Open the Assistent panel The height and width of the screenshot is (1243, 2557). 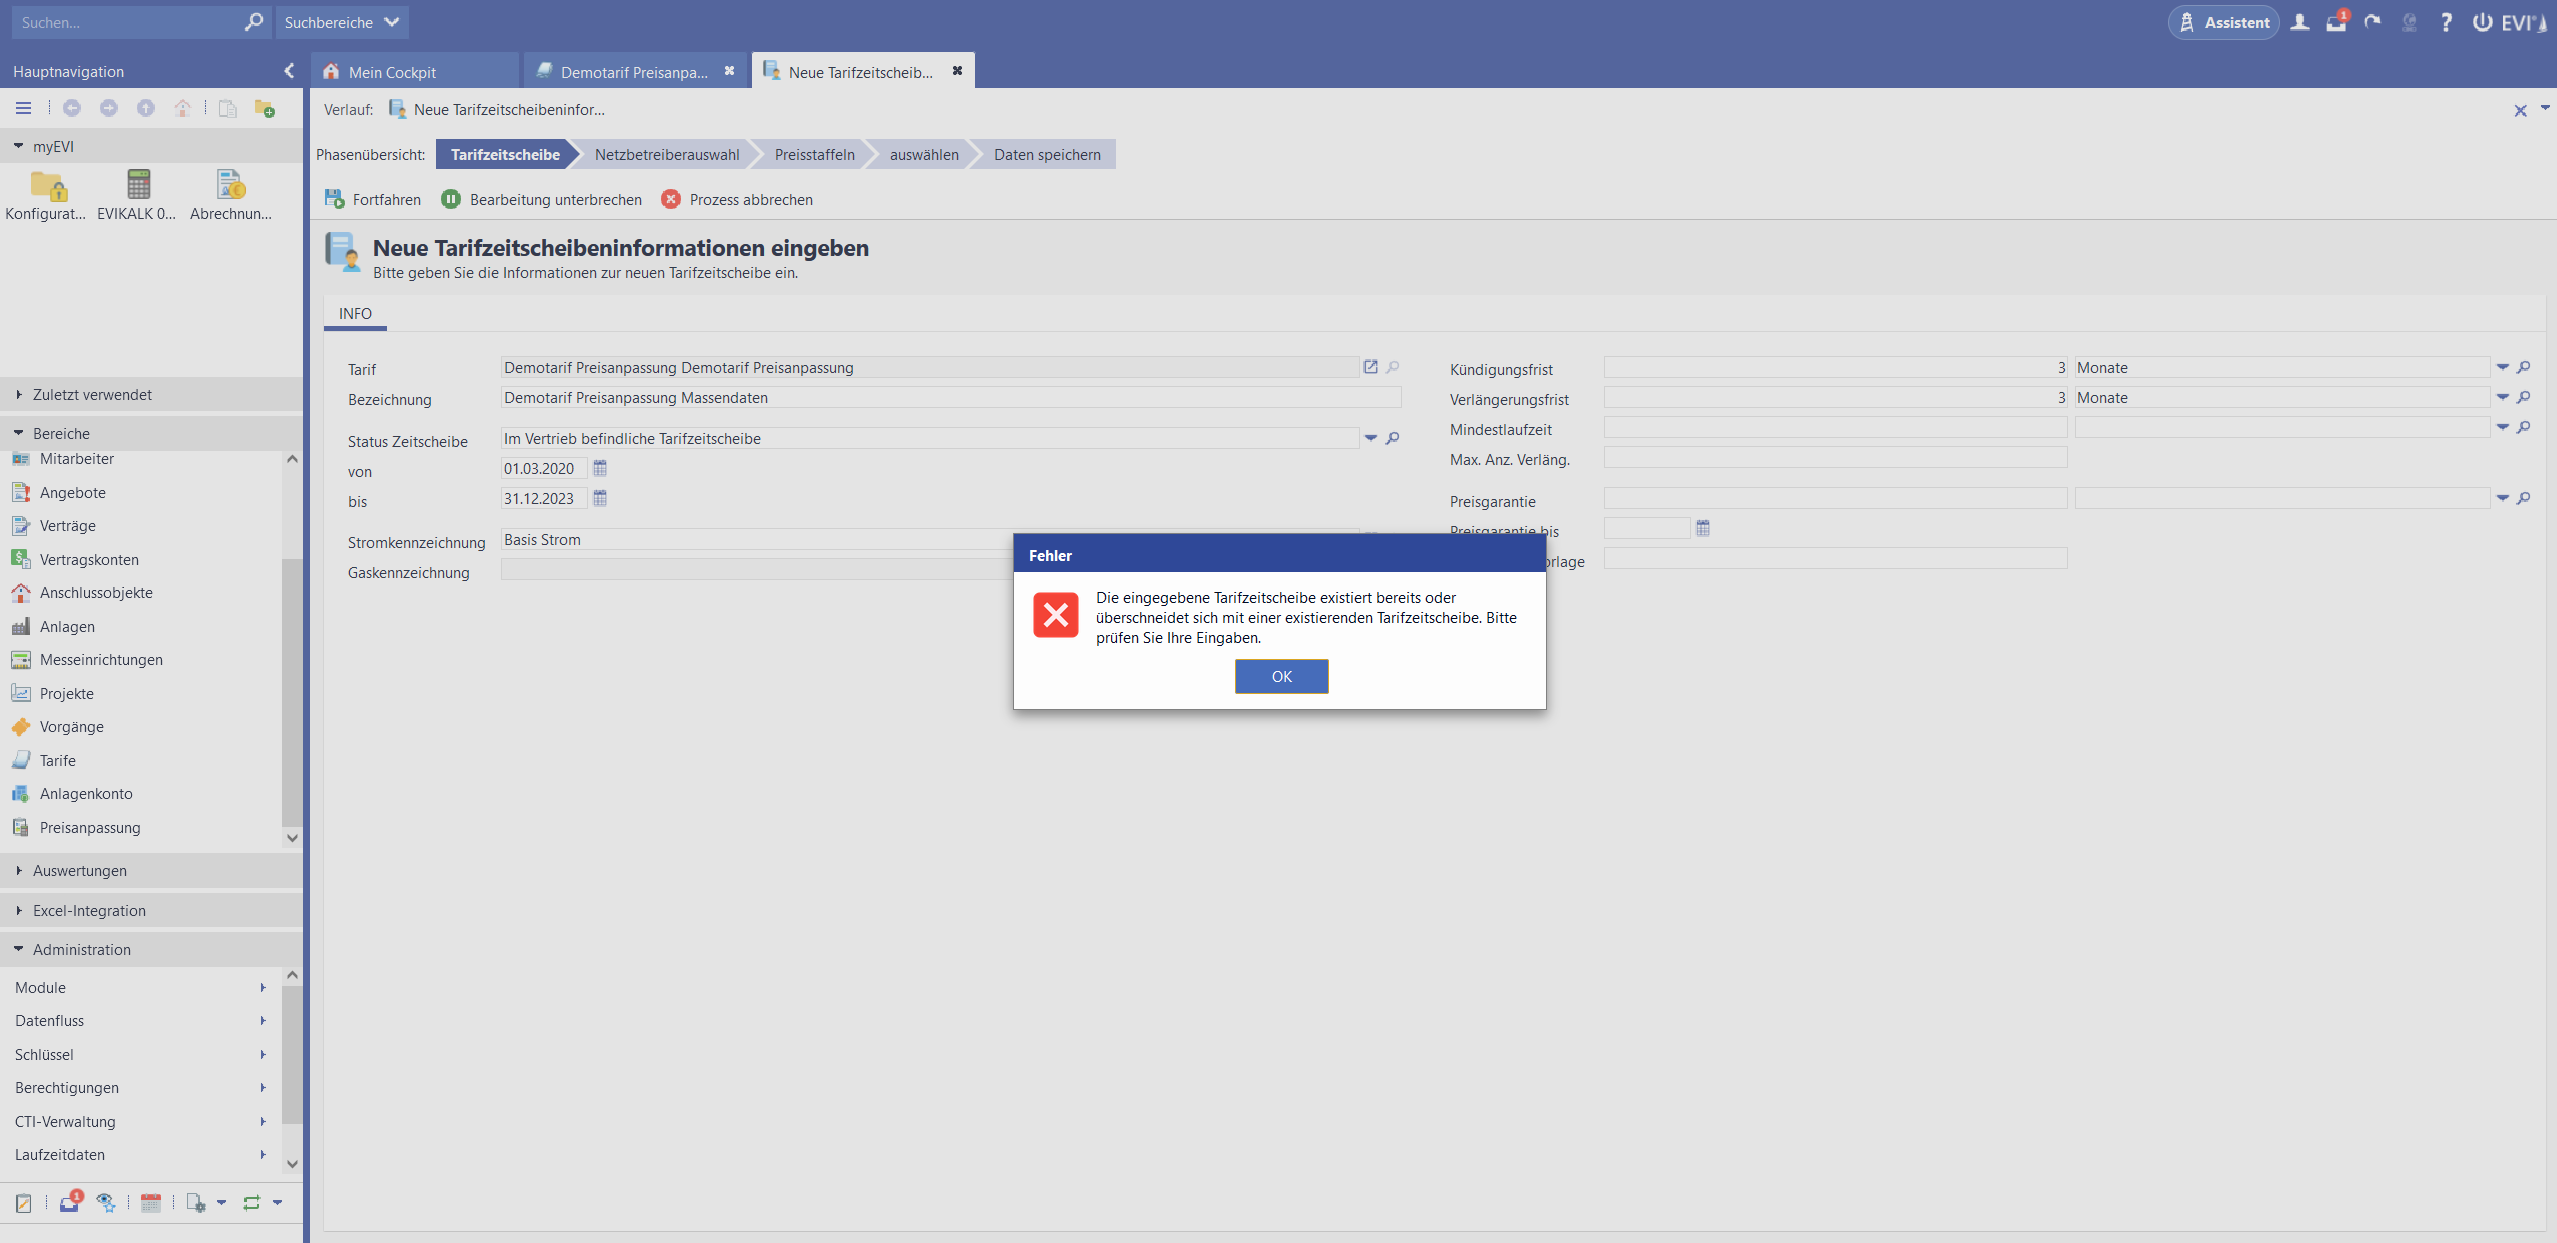(2223, 22)
